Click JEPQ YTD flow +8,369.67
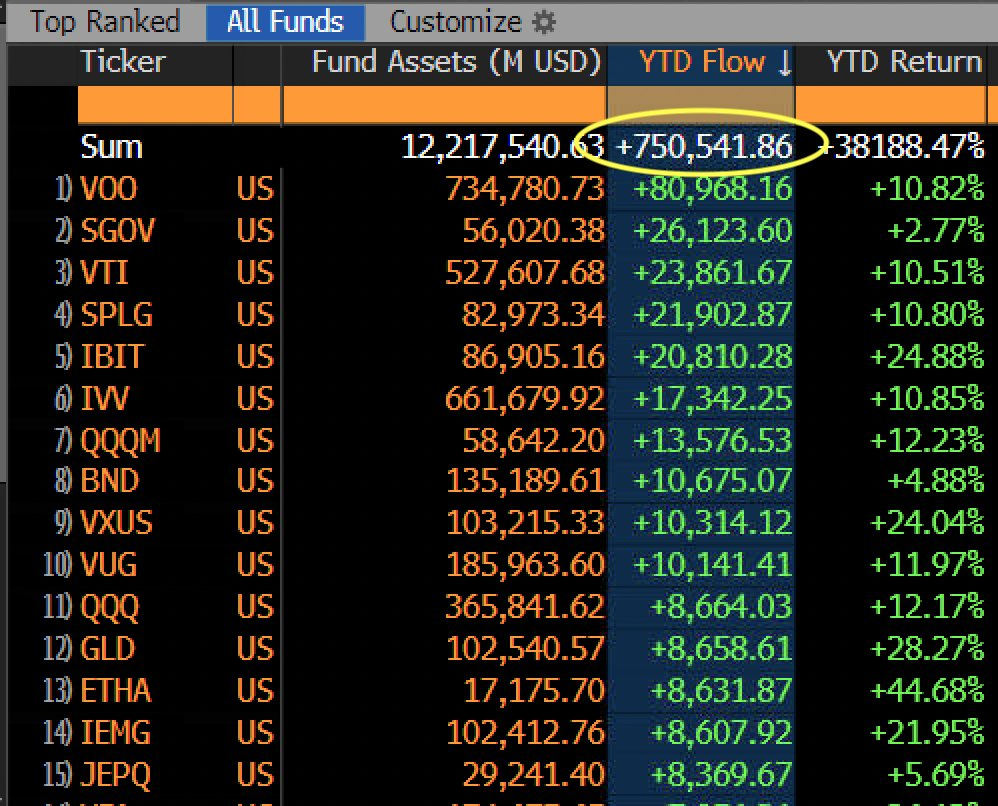Viewport: 998px width, 806px height. click(721, 775)
